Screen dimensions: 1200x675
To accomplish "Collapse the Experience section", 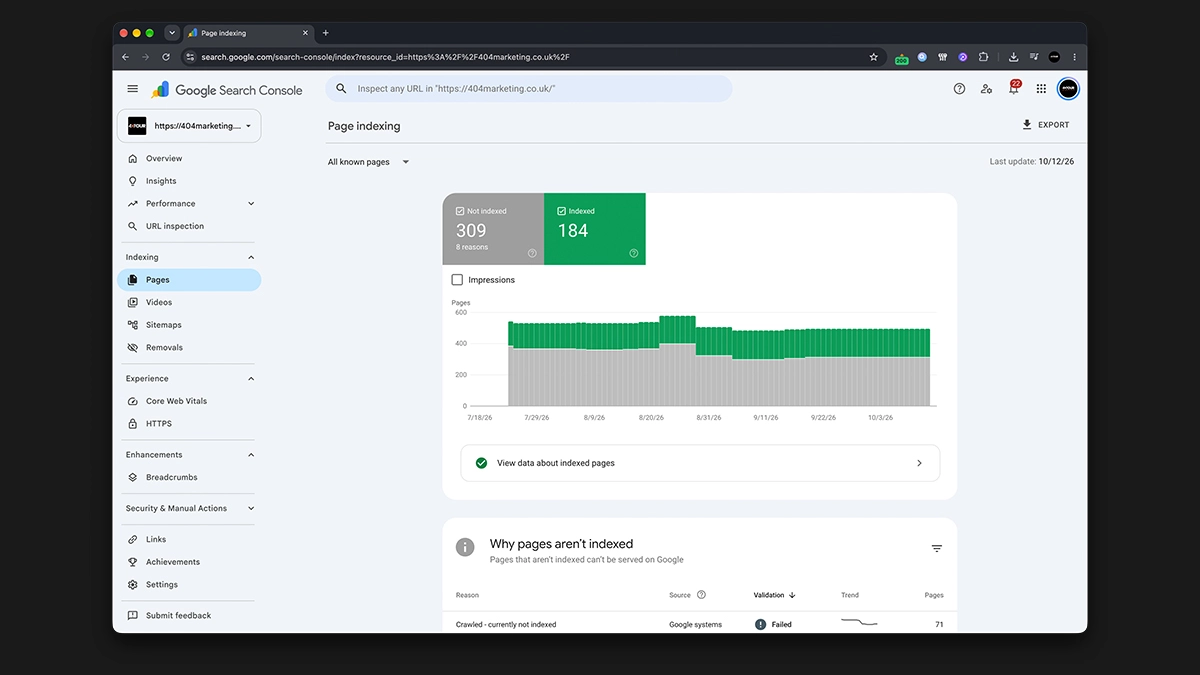I will 251,379.
